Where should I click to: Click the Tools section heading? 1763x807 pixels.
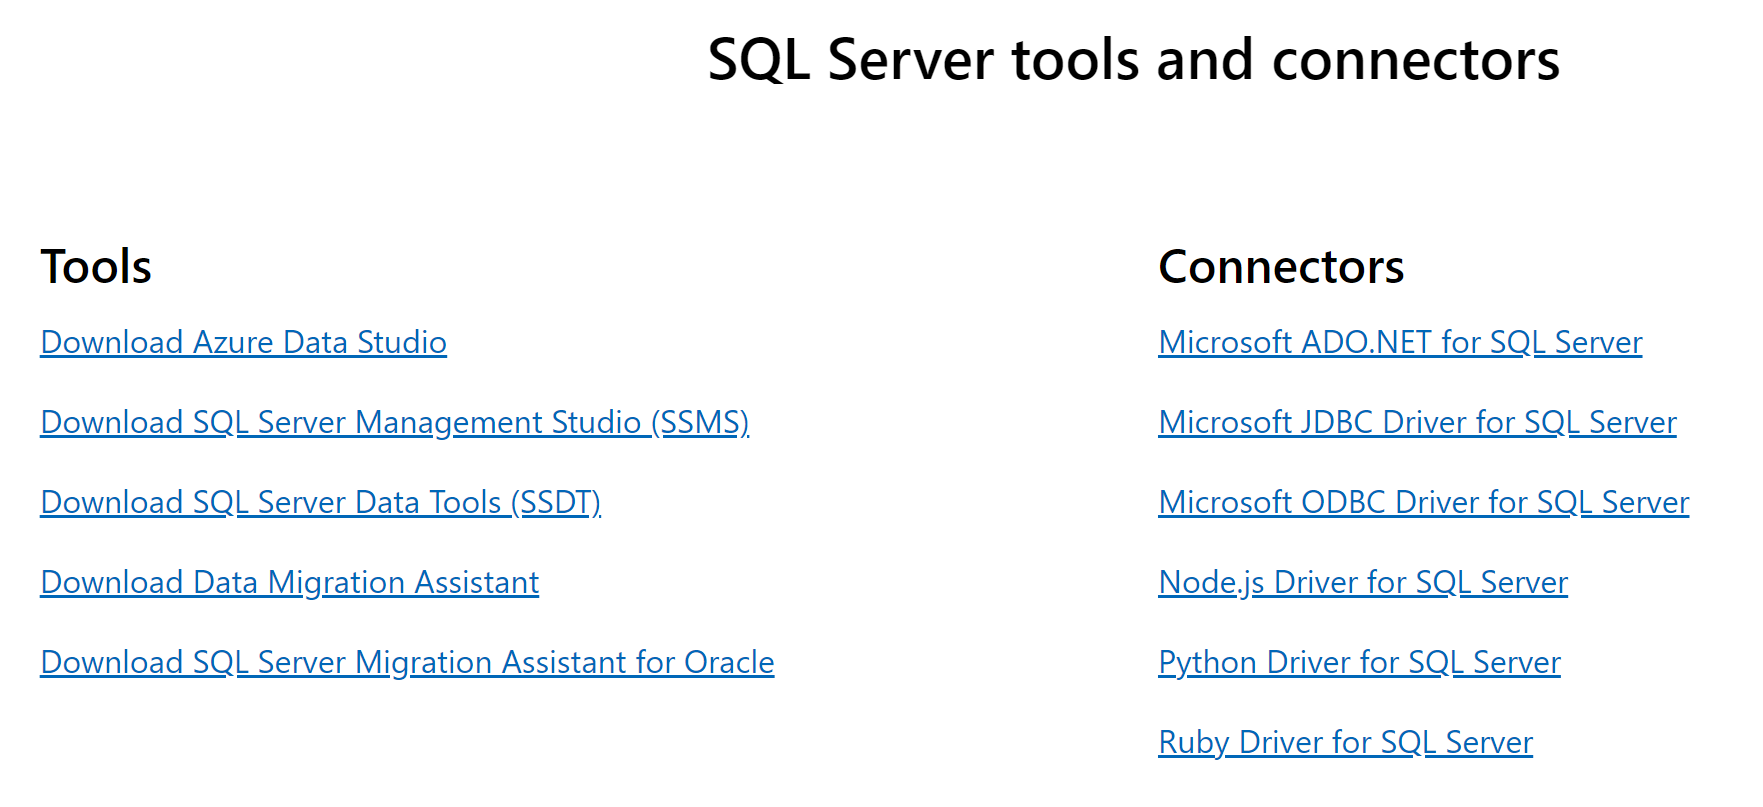(x=96, y=267)
